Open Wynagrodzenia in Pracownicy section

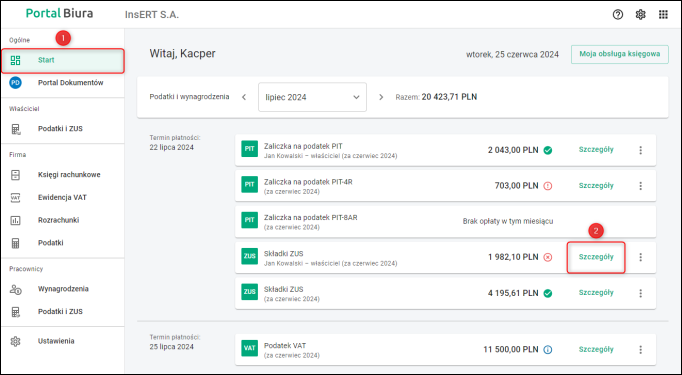click(63, 289)
